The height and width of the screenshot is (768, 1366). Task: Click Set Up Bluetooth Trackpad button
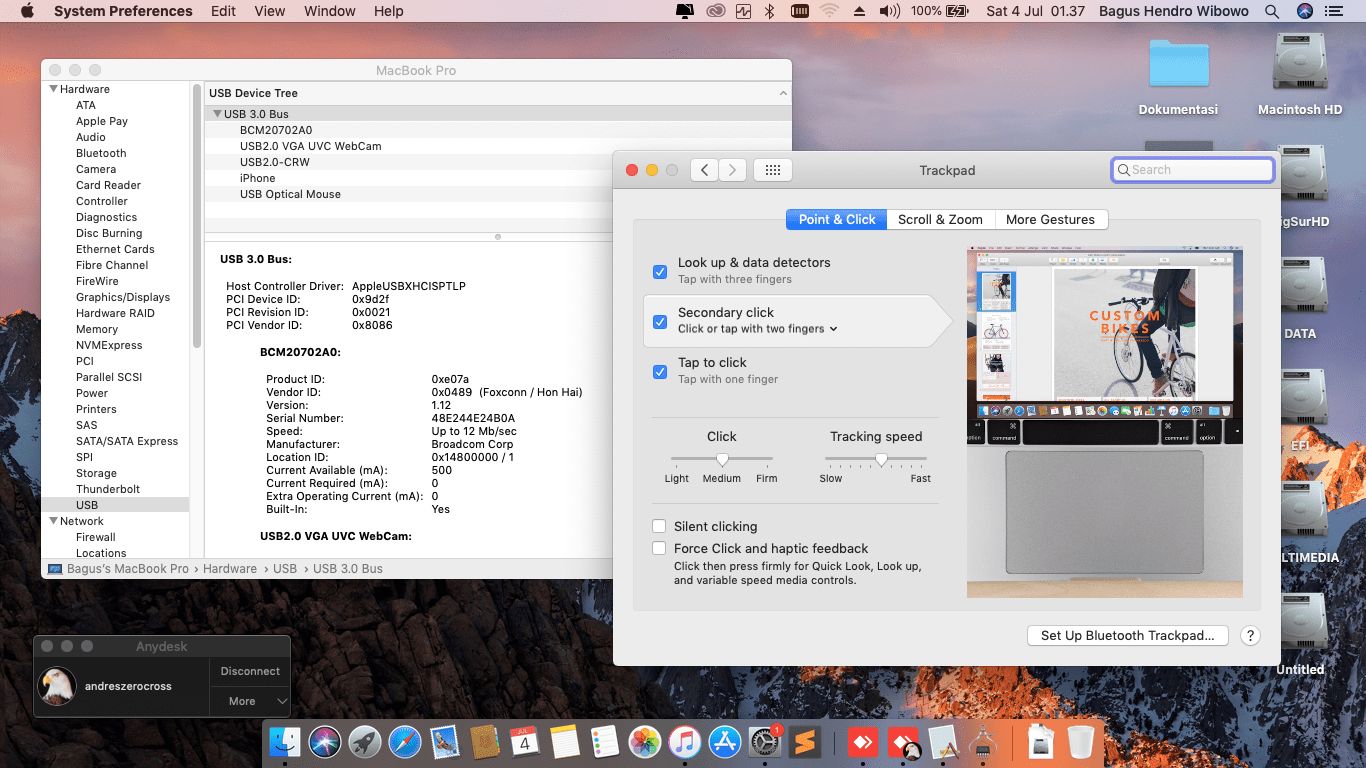1127,635
